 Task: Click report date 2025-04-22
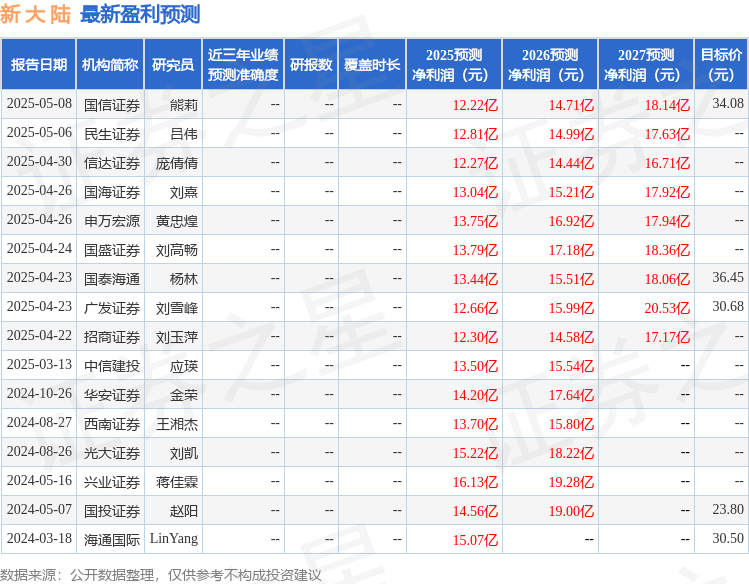39,335
